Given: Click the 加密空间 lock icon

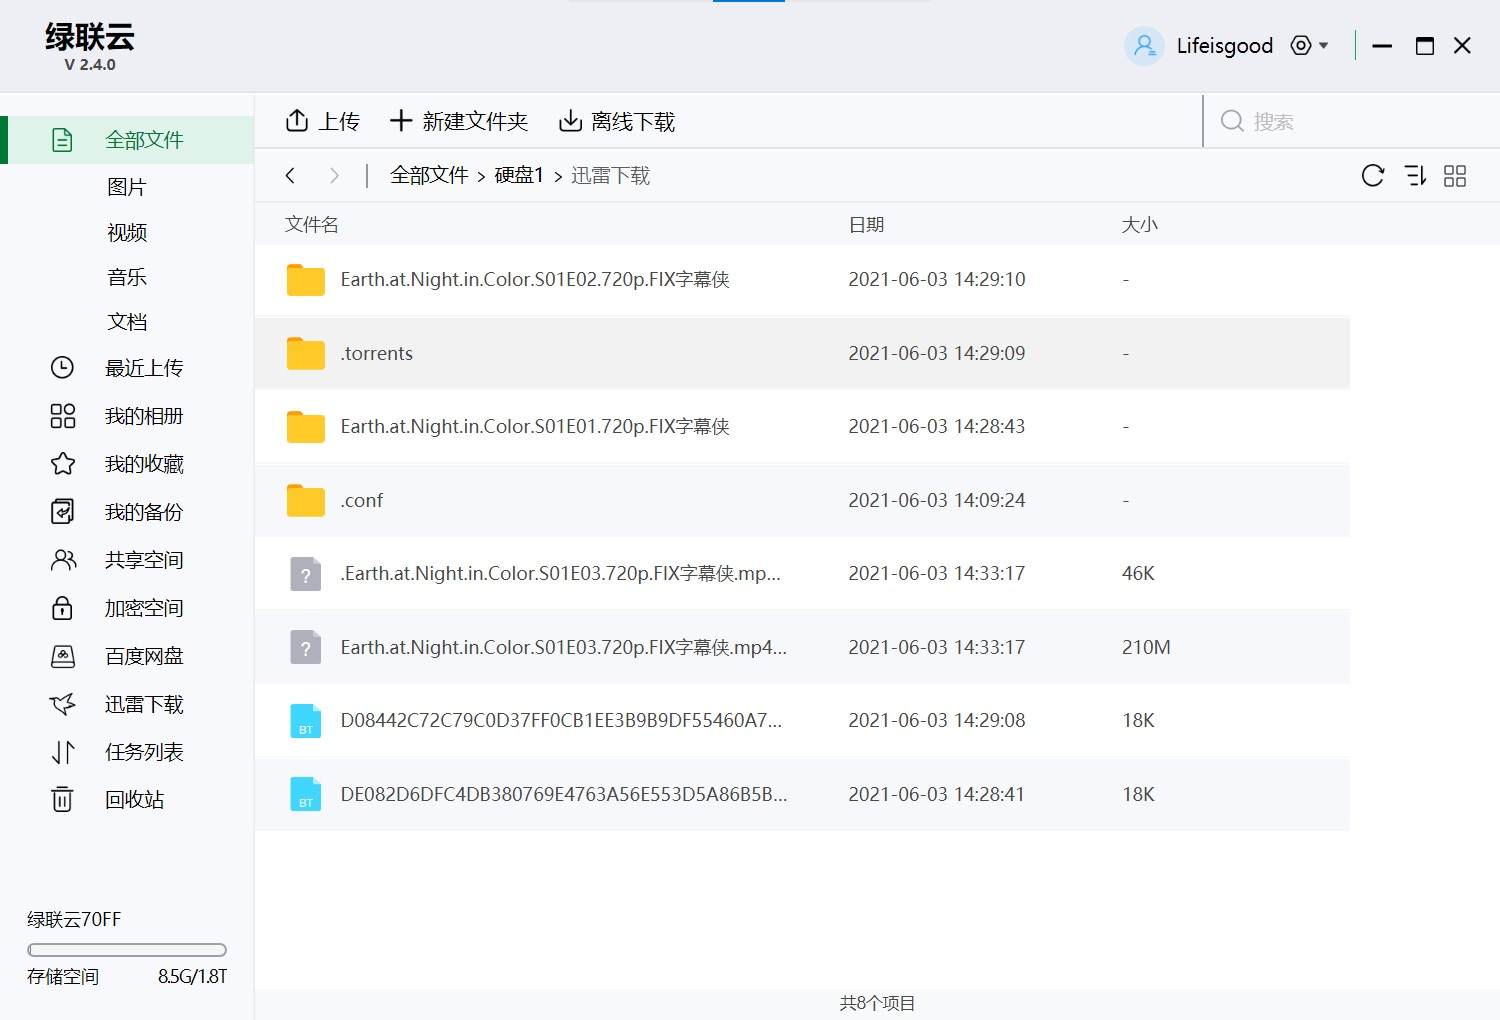Looking at the screenshot, I should click(x=62, y=608).
